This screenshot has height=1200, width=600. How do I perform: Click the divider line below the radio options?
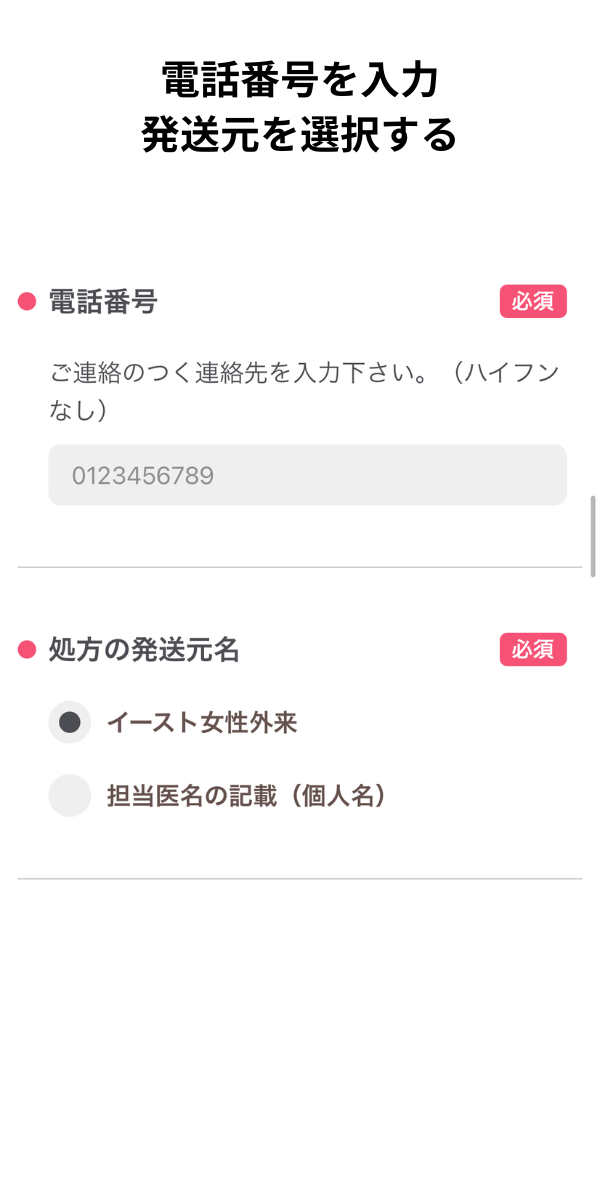(300, 879)
